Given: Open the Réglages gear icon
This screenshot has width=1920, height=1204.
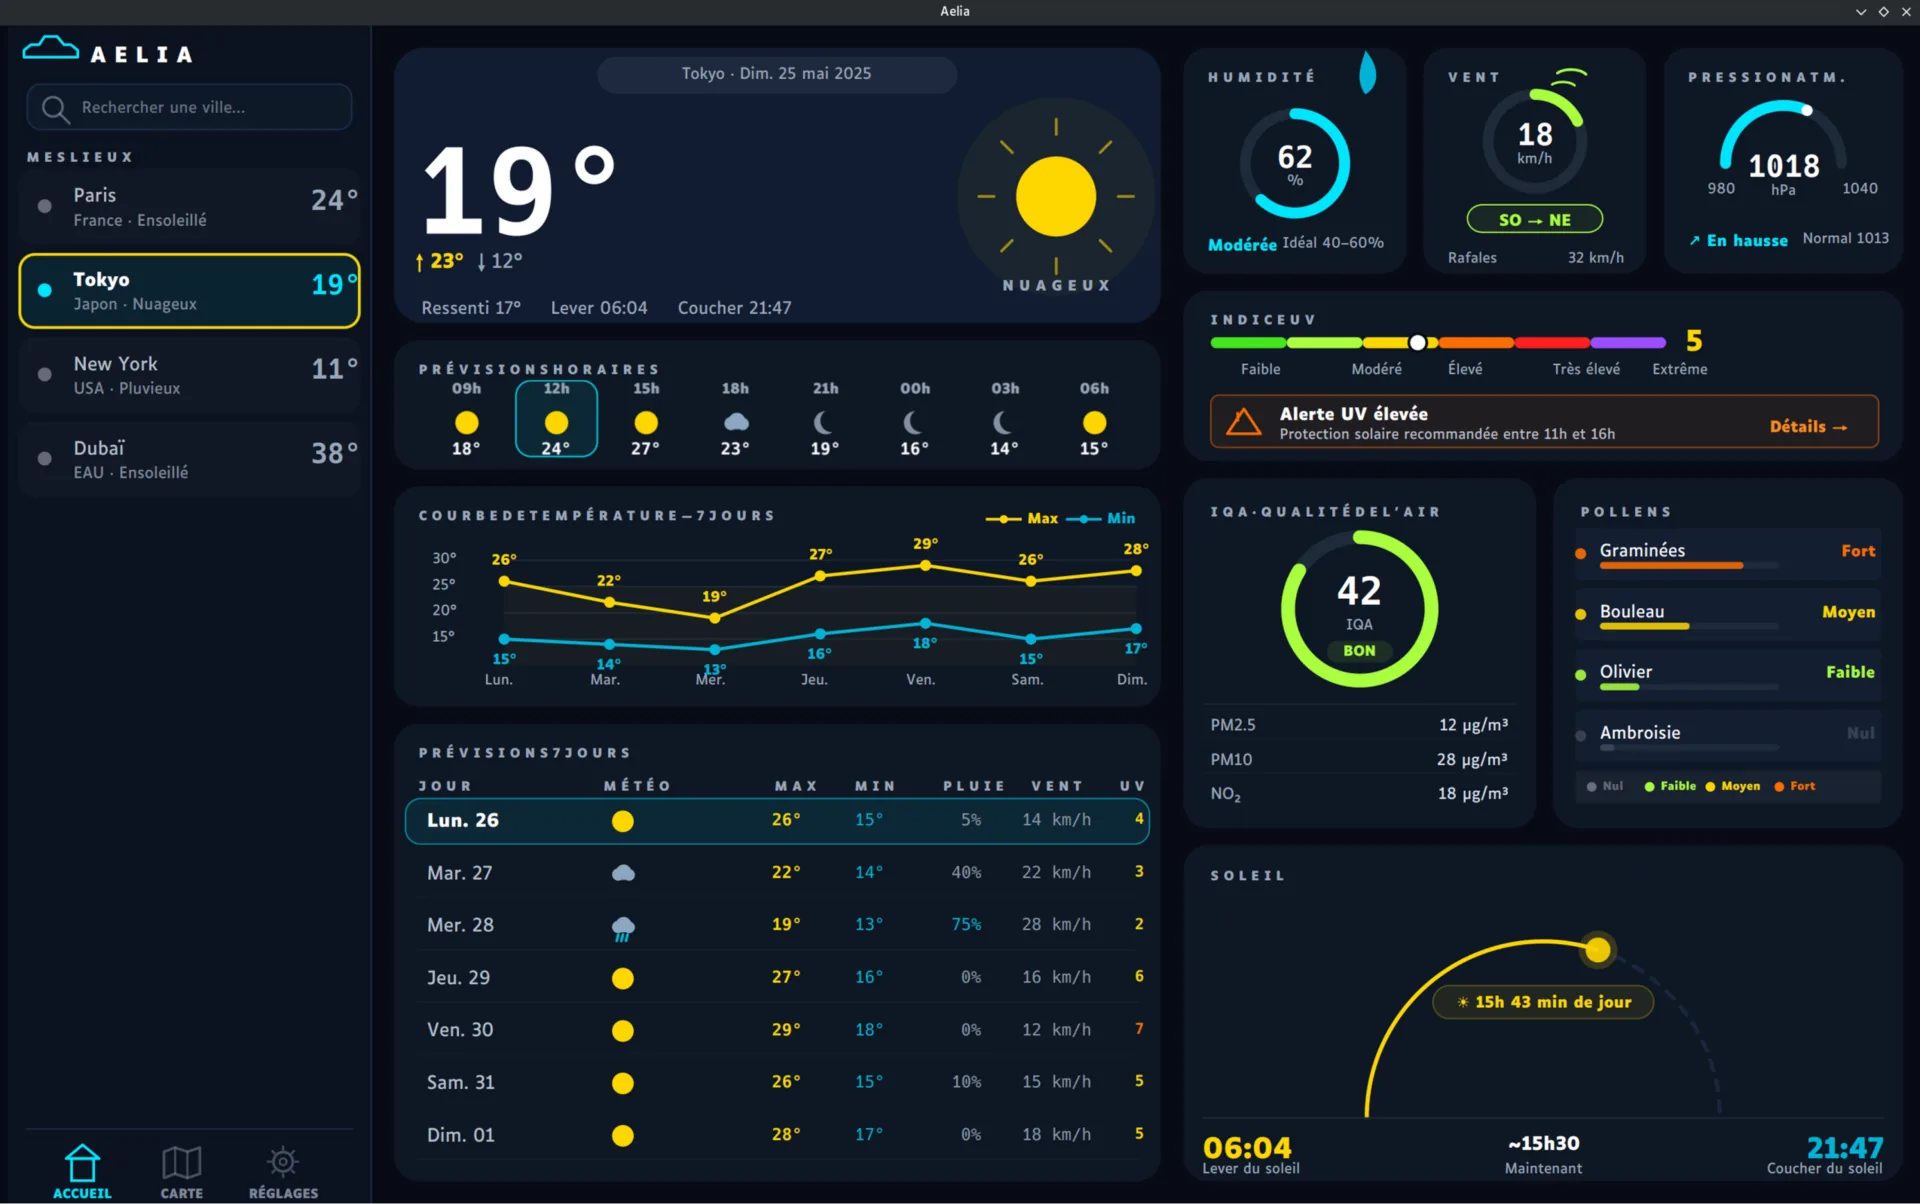Looking at the screenshot, I should [283, 1162].
